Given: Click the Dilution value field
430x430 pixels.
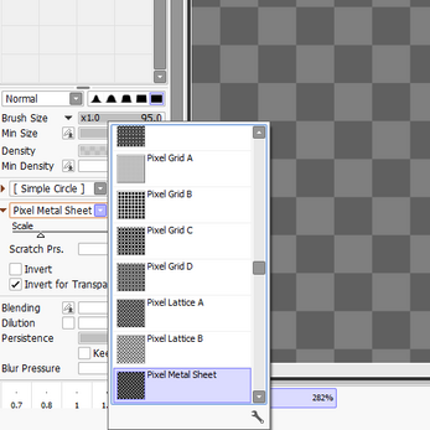Looking at the screenshot, I should [93, 323].
